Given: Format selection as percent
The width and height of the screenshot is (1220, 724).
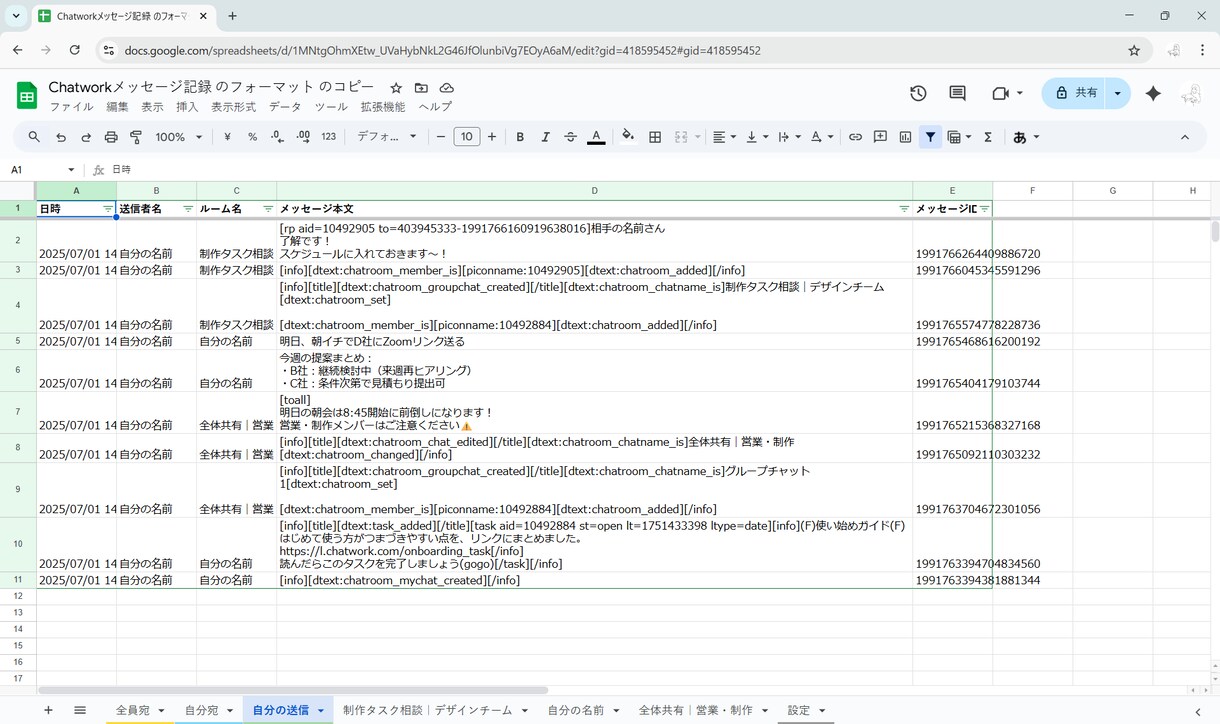Looking at the screenshot, I should tap(252, 137).
